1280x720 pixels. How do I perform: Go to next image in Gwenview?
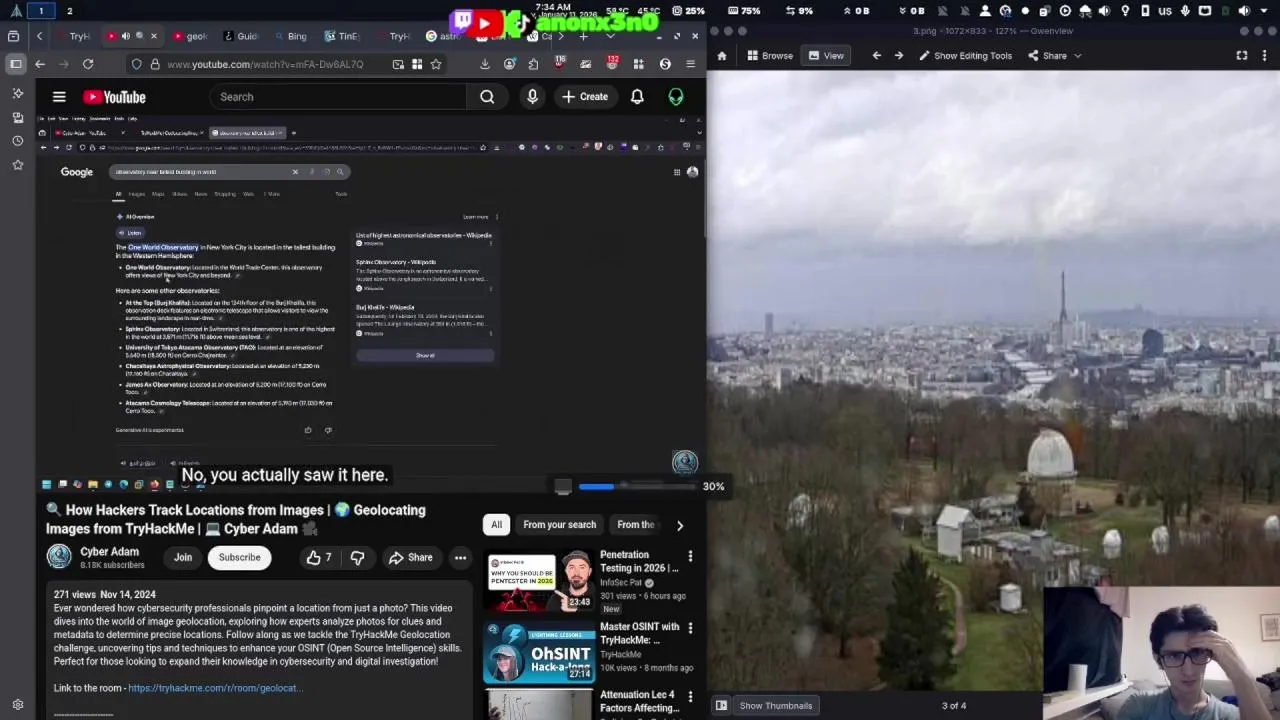[x=899, y=56]
